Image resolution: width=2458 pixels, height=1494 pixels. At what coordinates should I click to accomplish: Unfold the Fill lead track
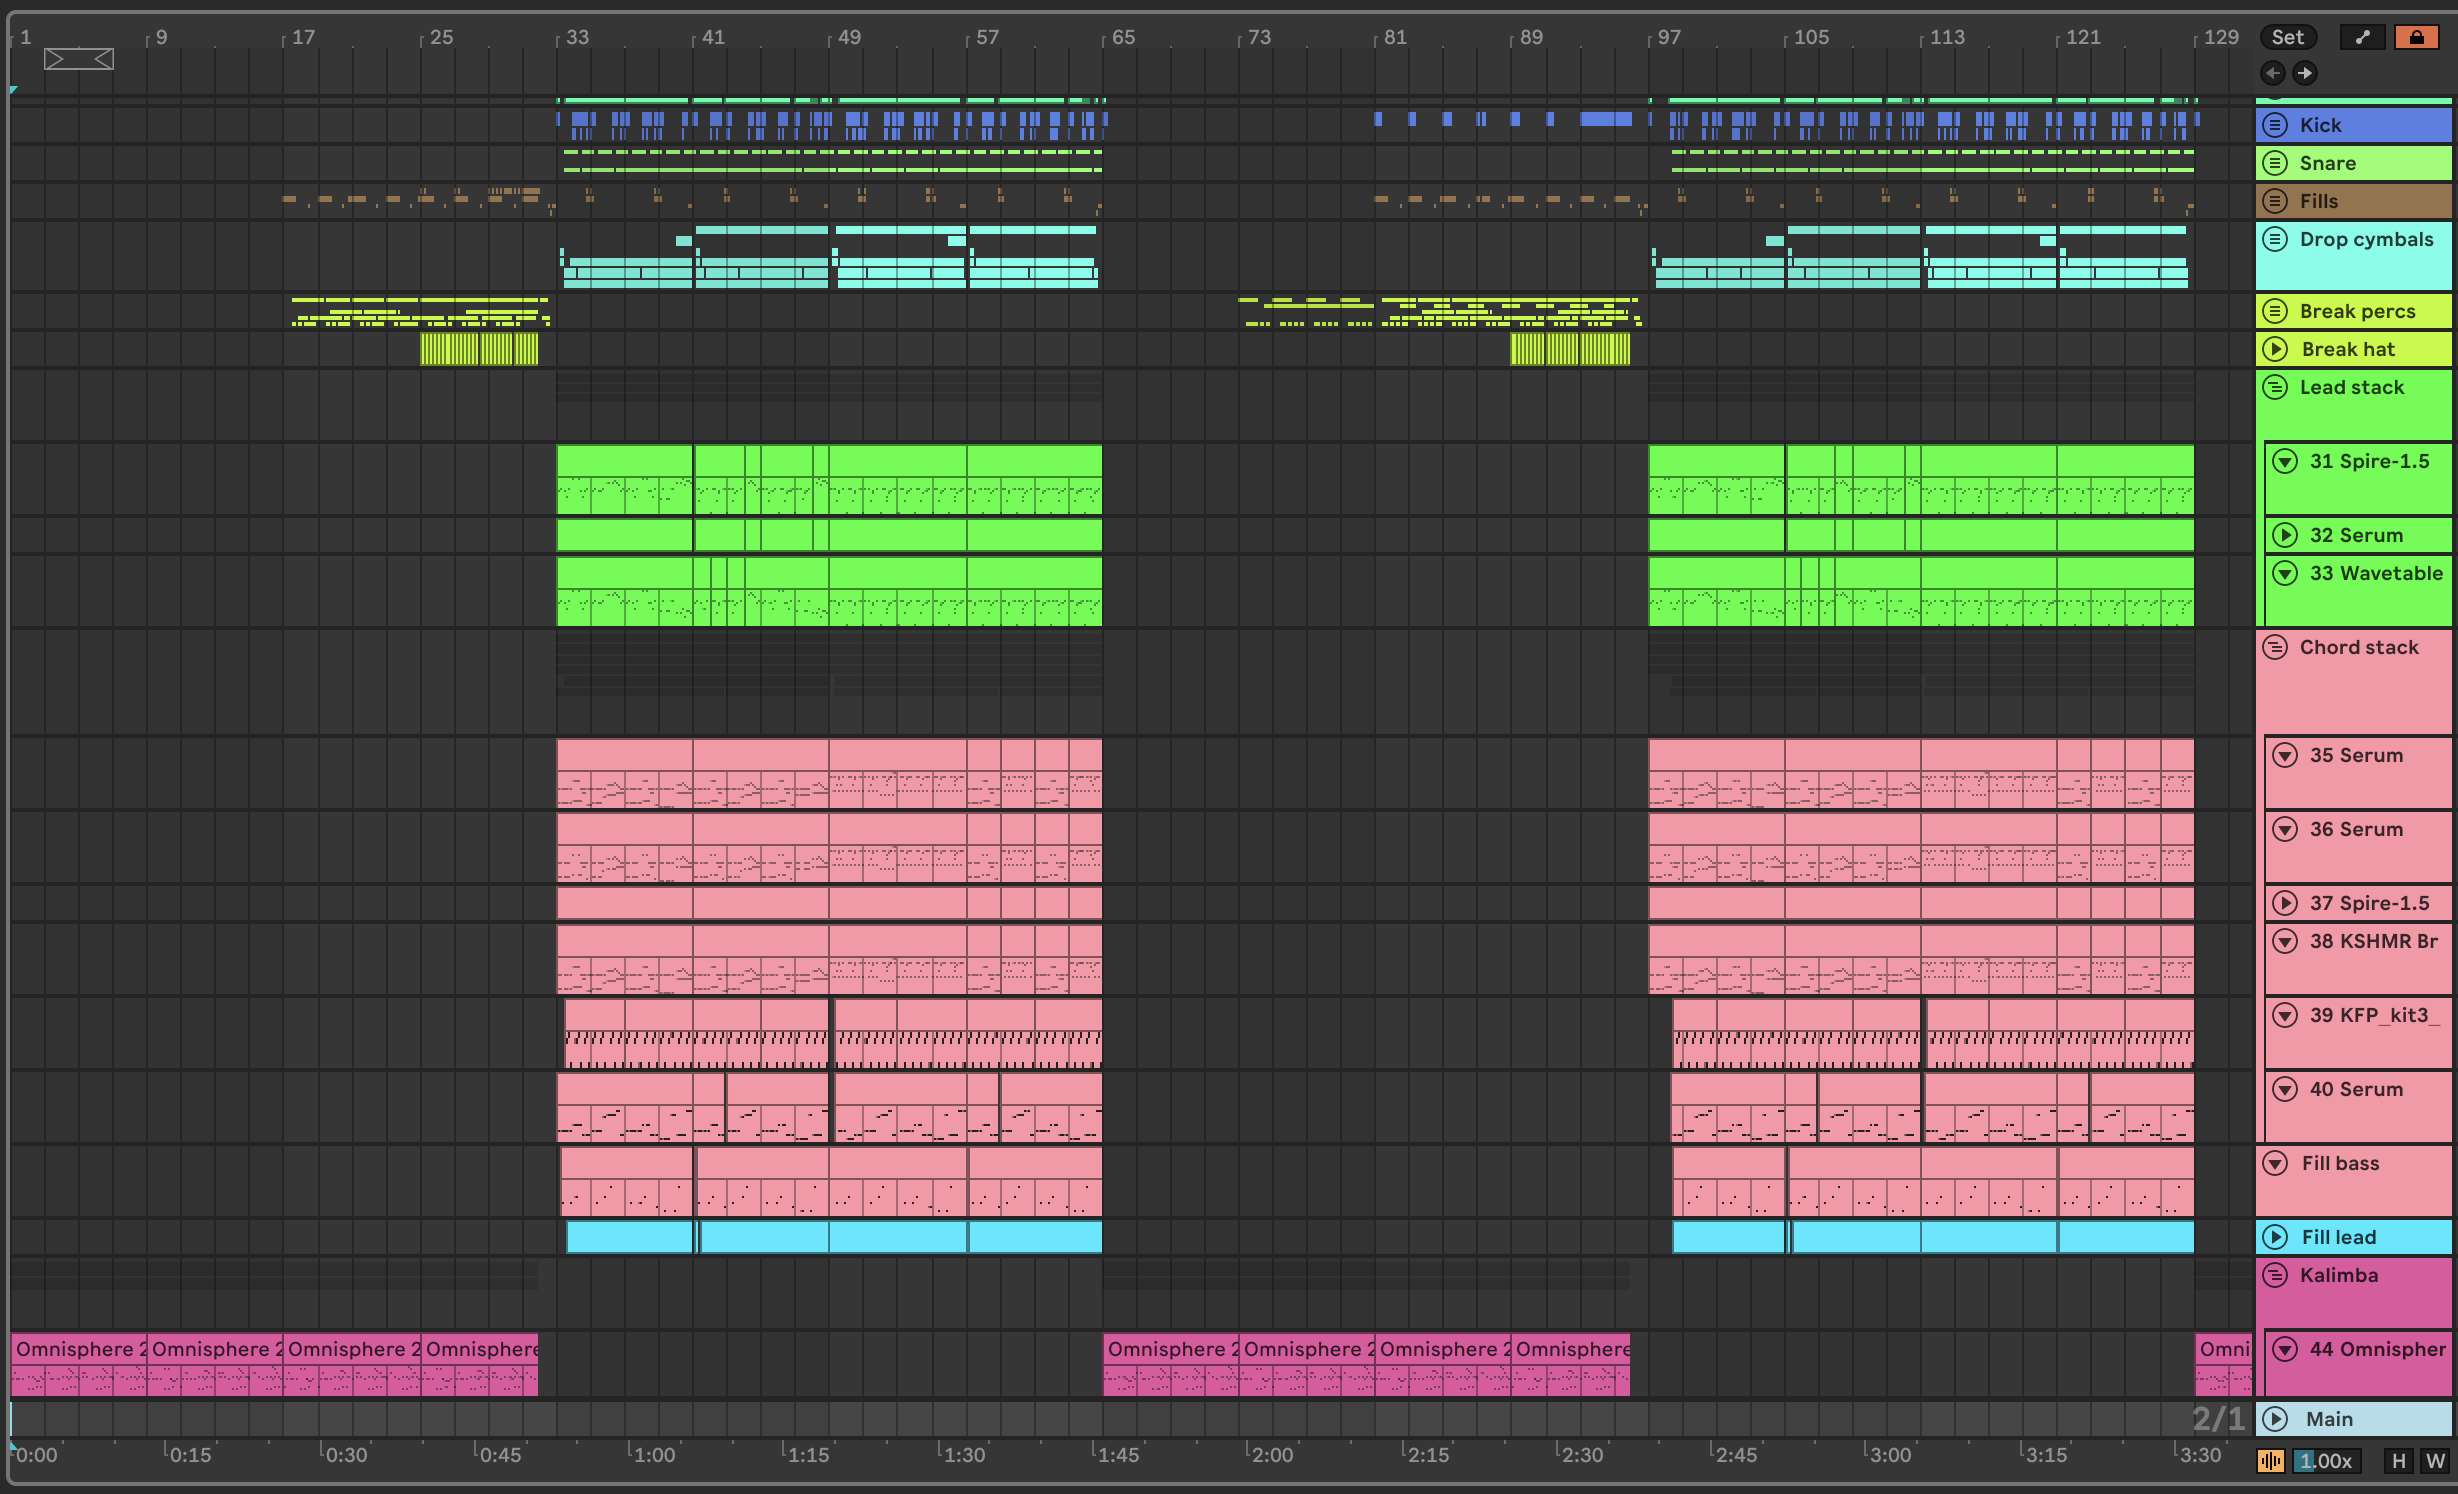[2275, 1237]
